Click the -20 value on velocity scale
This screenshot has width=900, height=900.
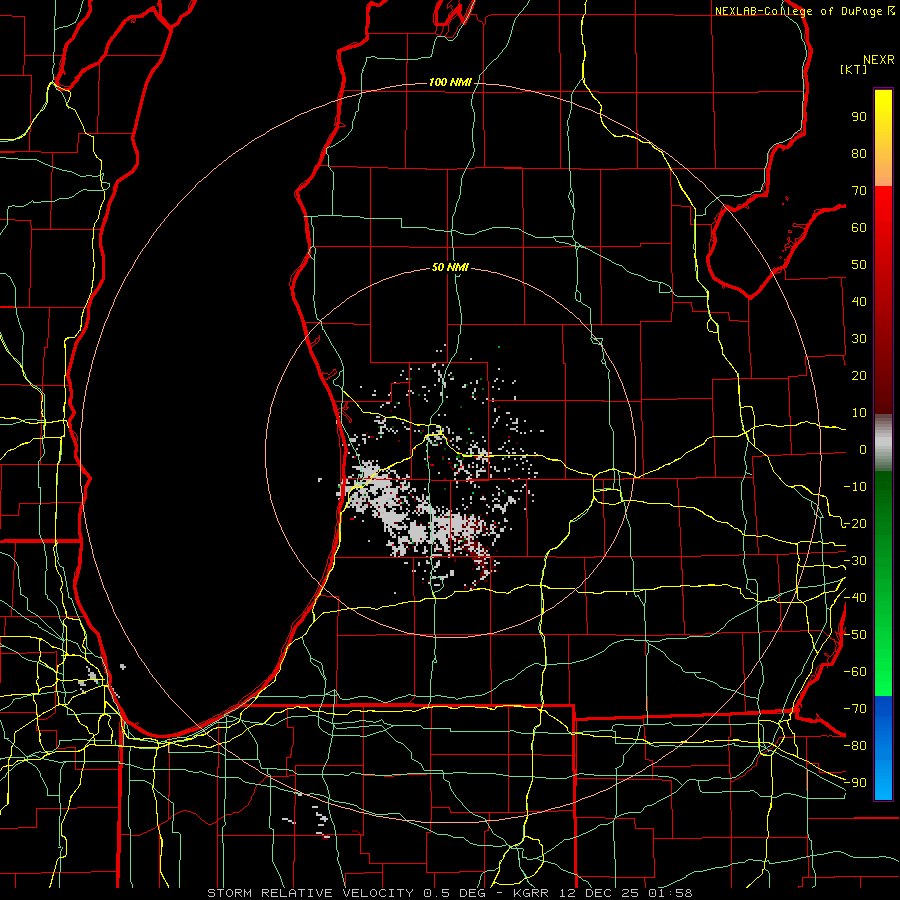coord(855,523)
